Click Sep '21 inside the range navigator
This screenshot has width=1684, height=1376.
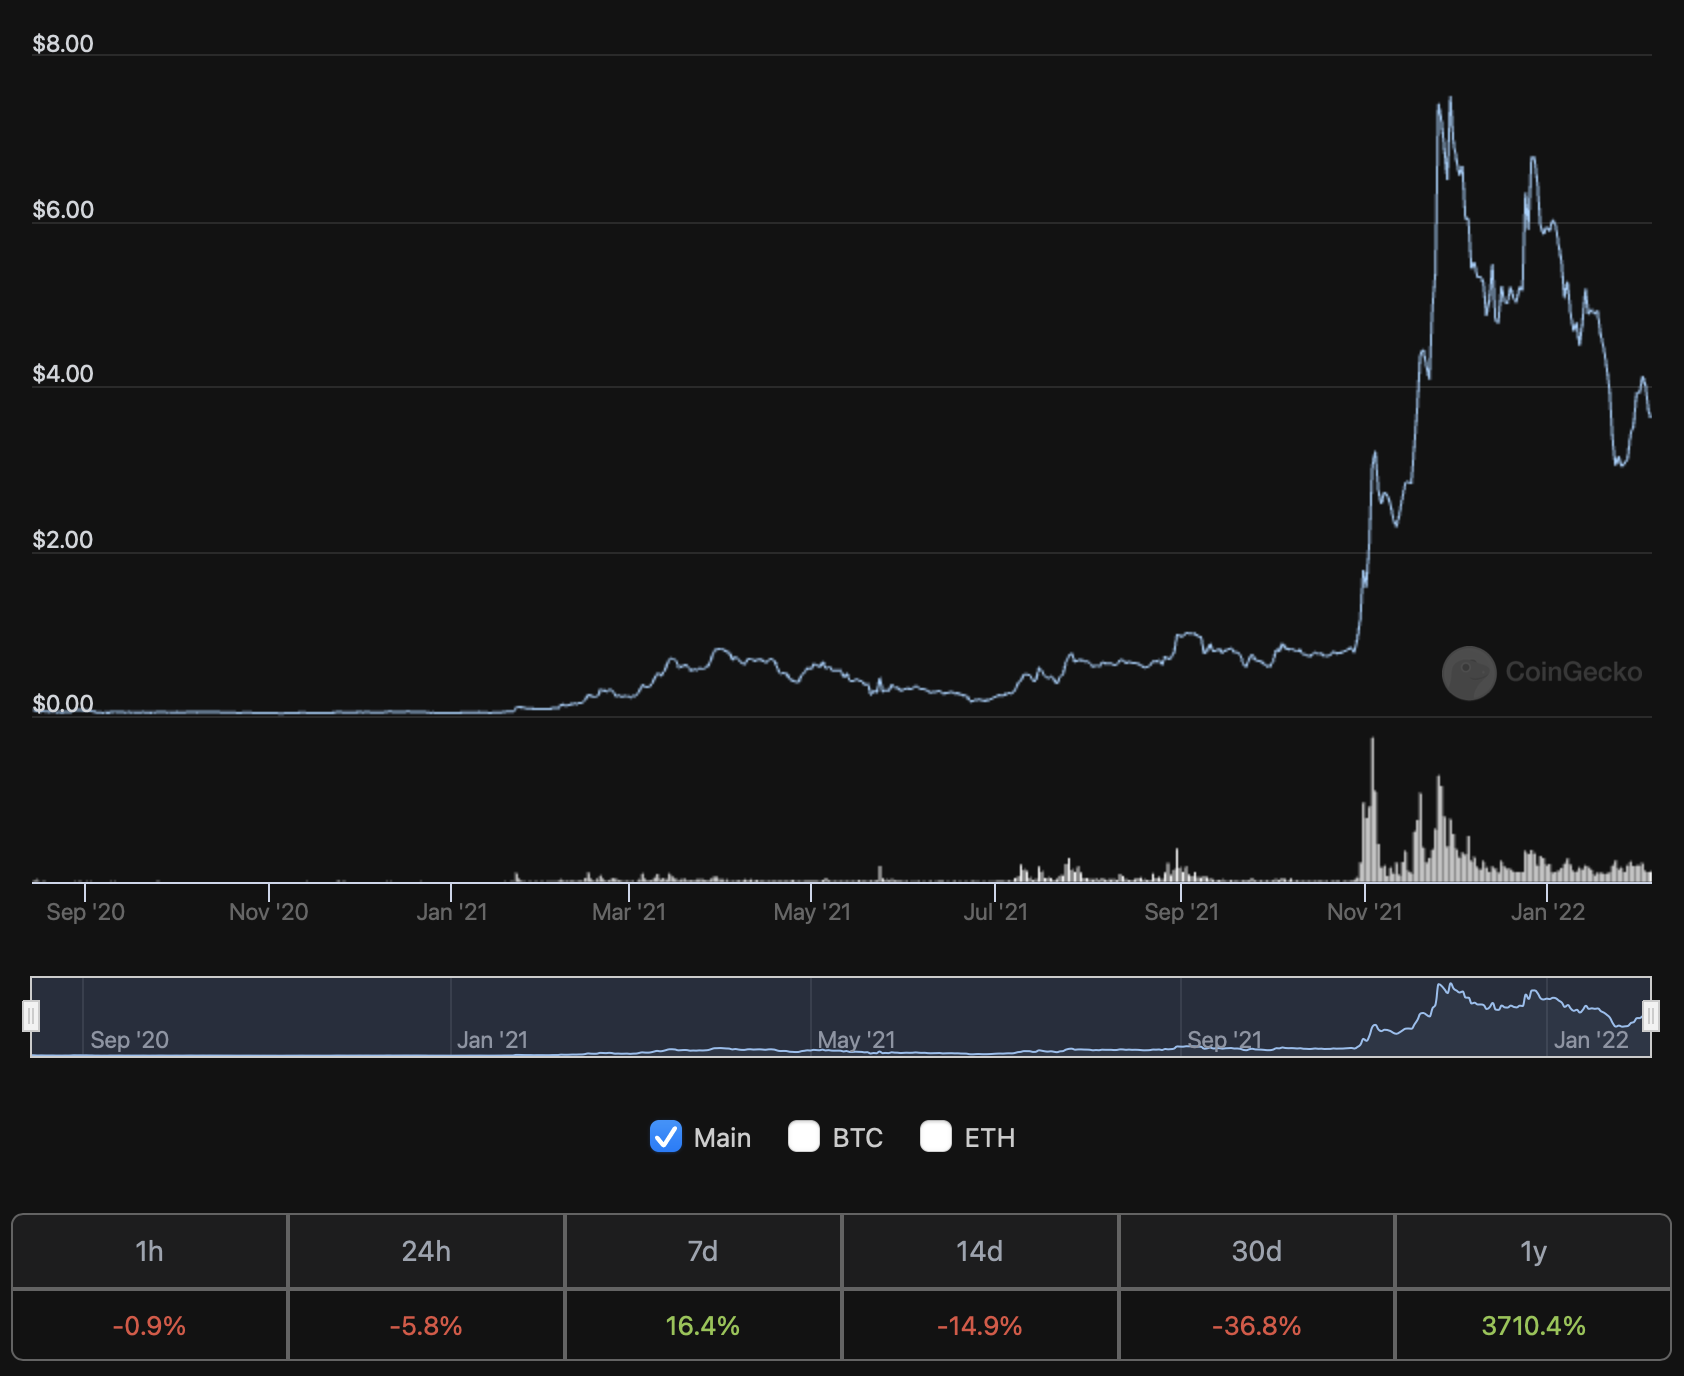pyautogui.click(x=1225, y=1040)
